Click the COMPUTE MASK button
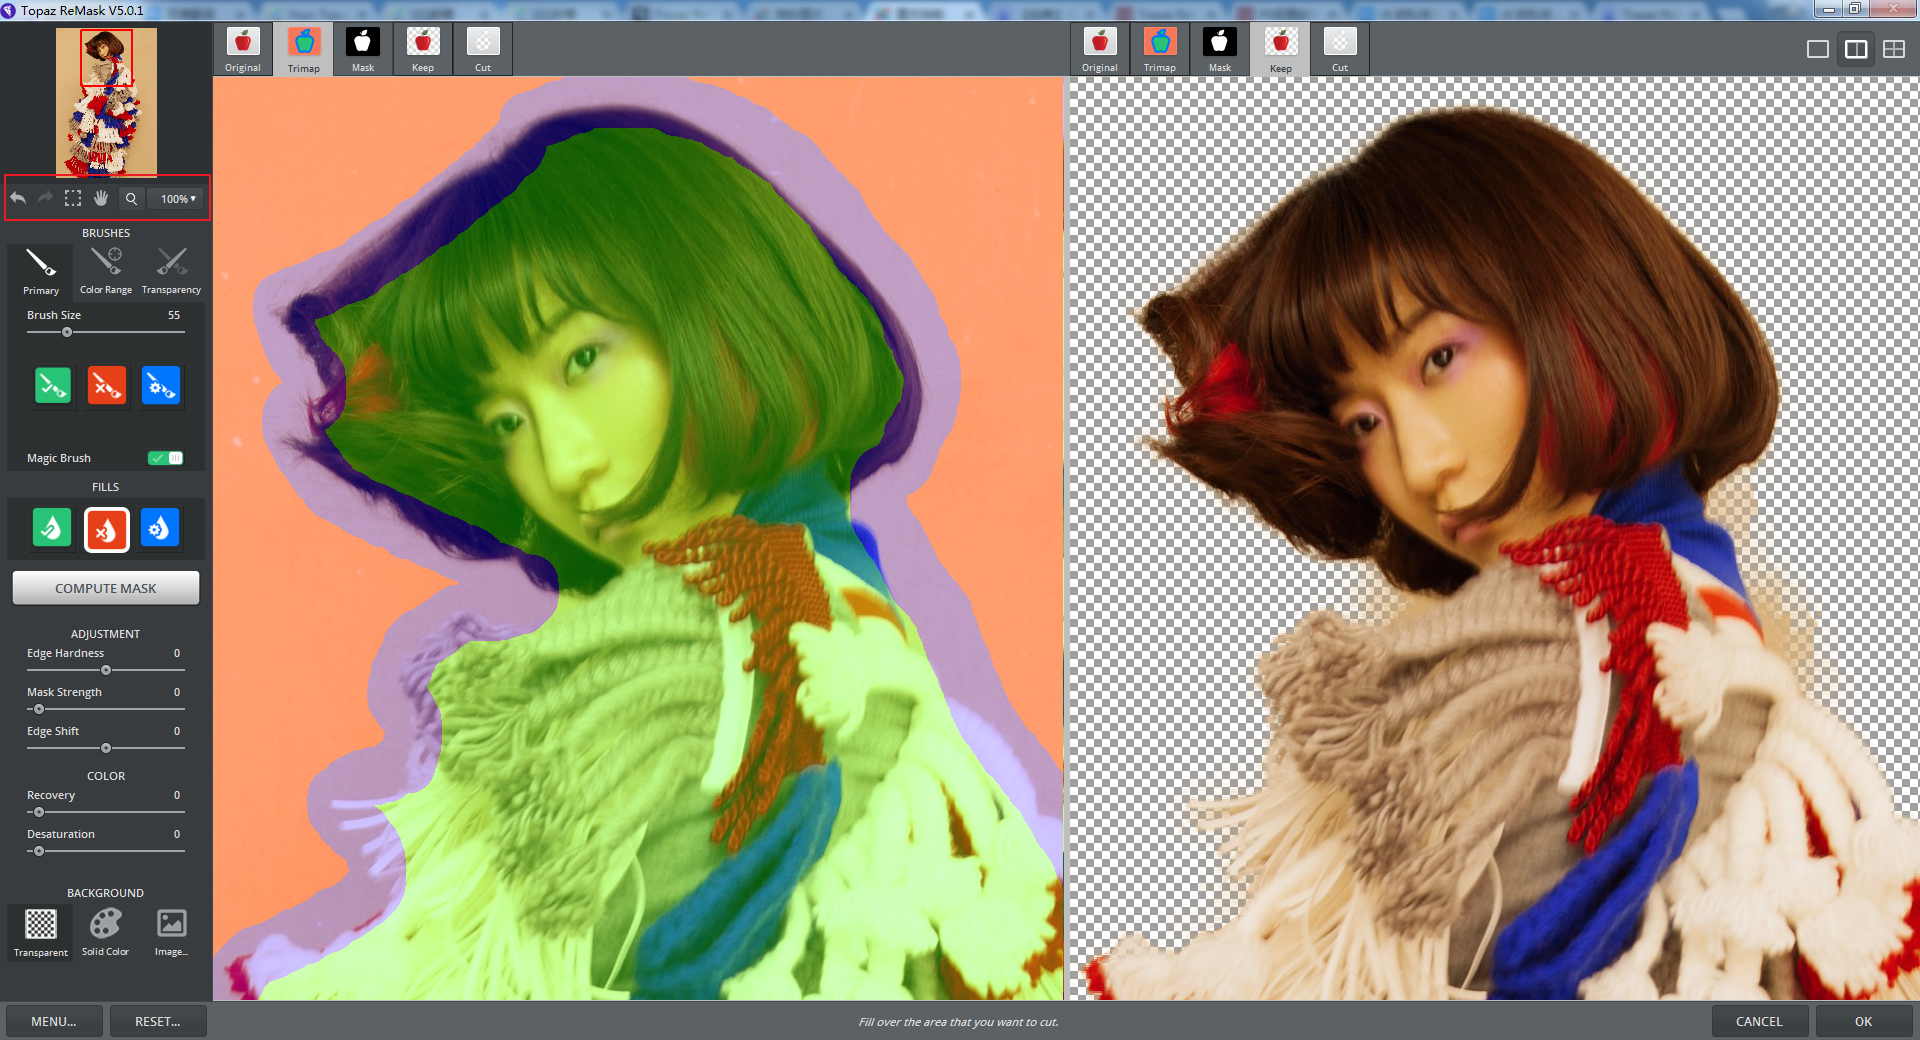Viewport: 1920px width, 1040px height. click(x=106, y=588)
